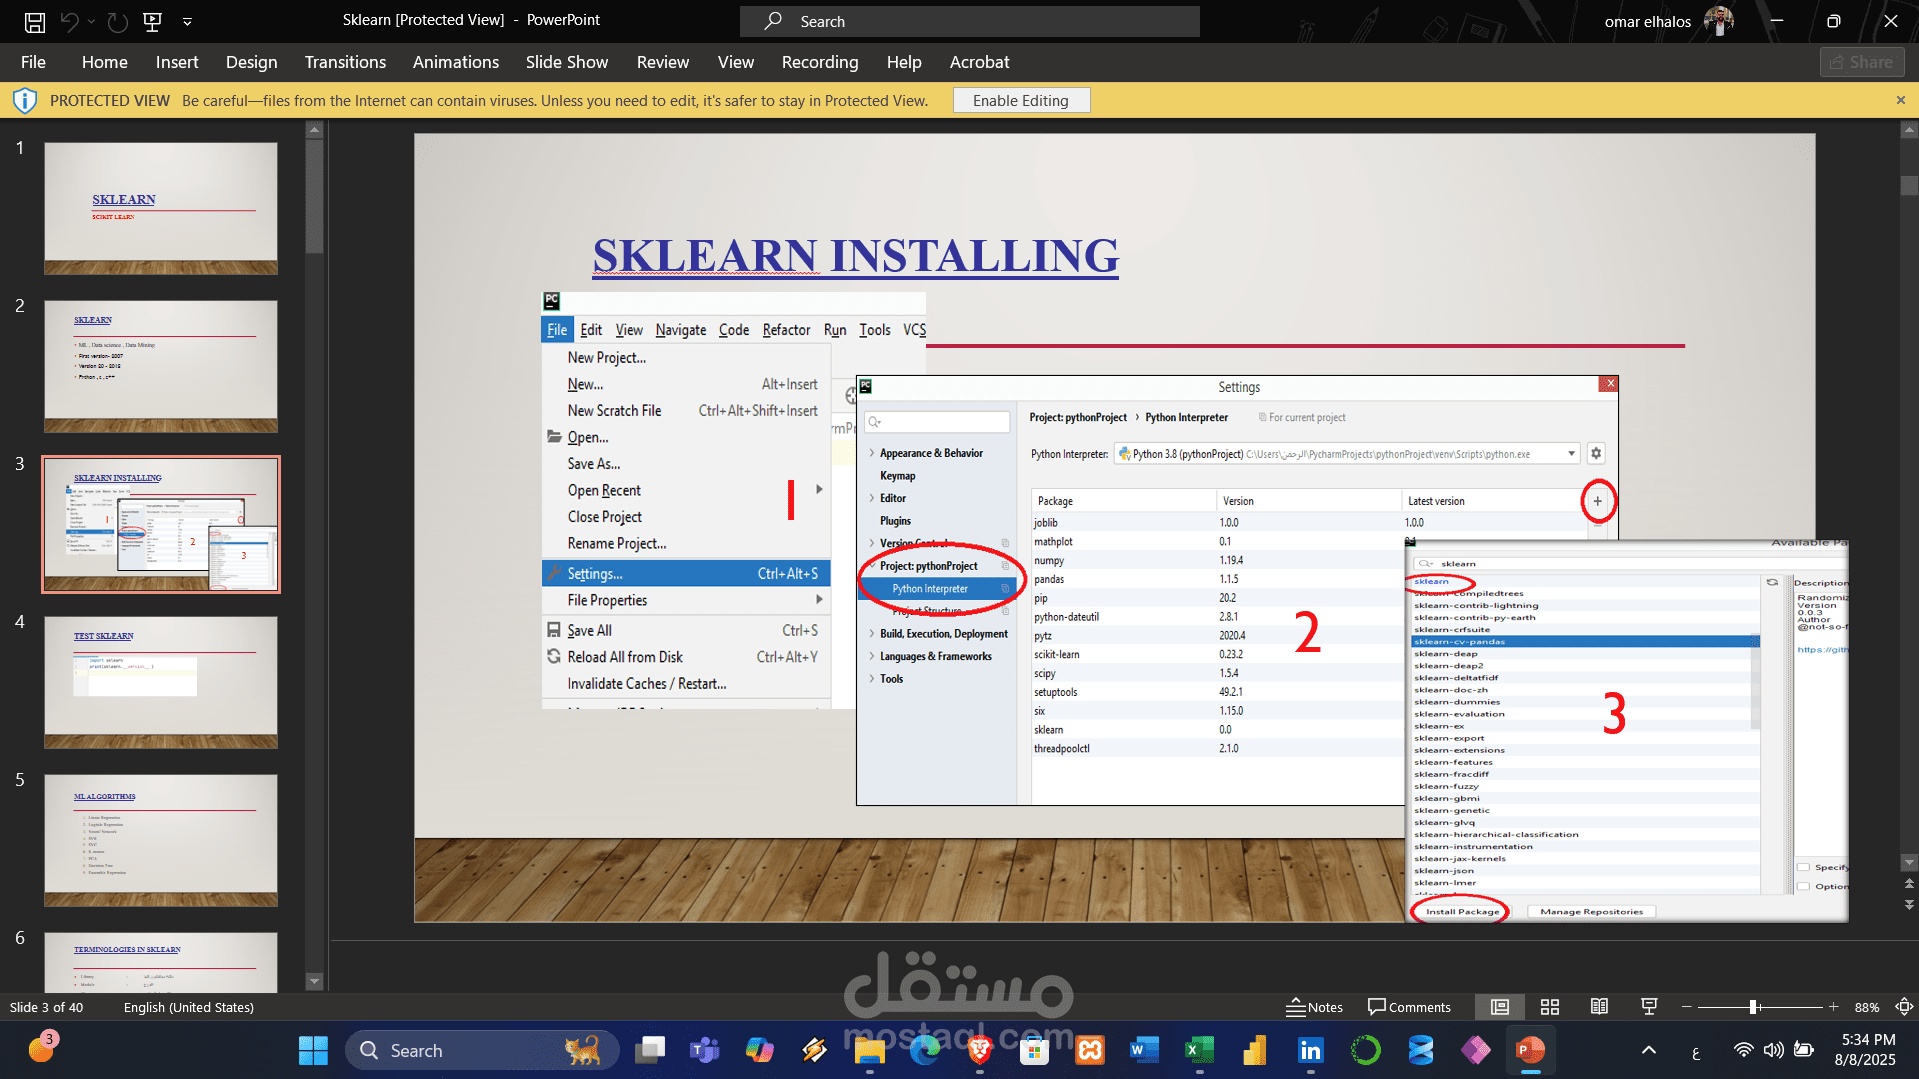
Task: Open Brave browser from the taskbar
Action: coord(980,1050)
